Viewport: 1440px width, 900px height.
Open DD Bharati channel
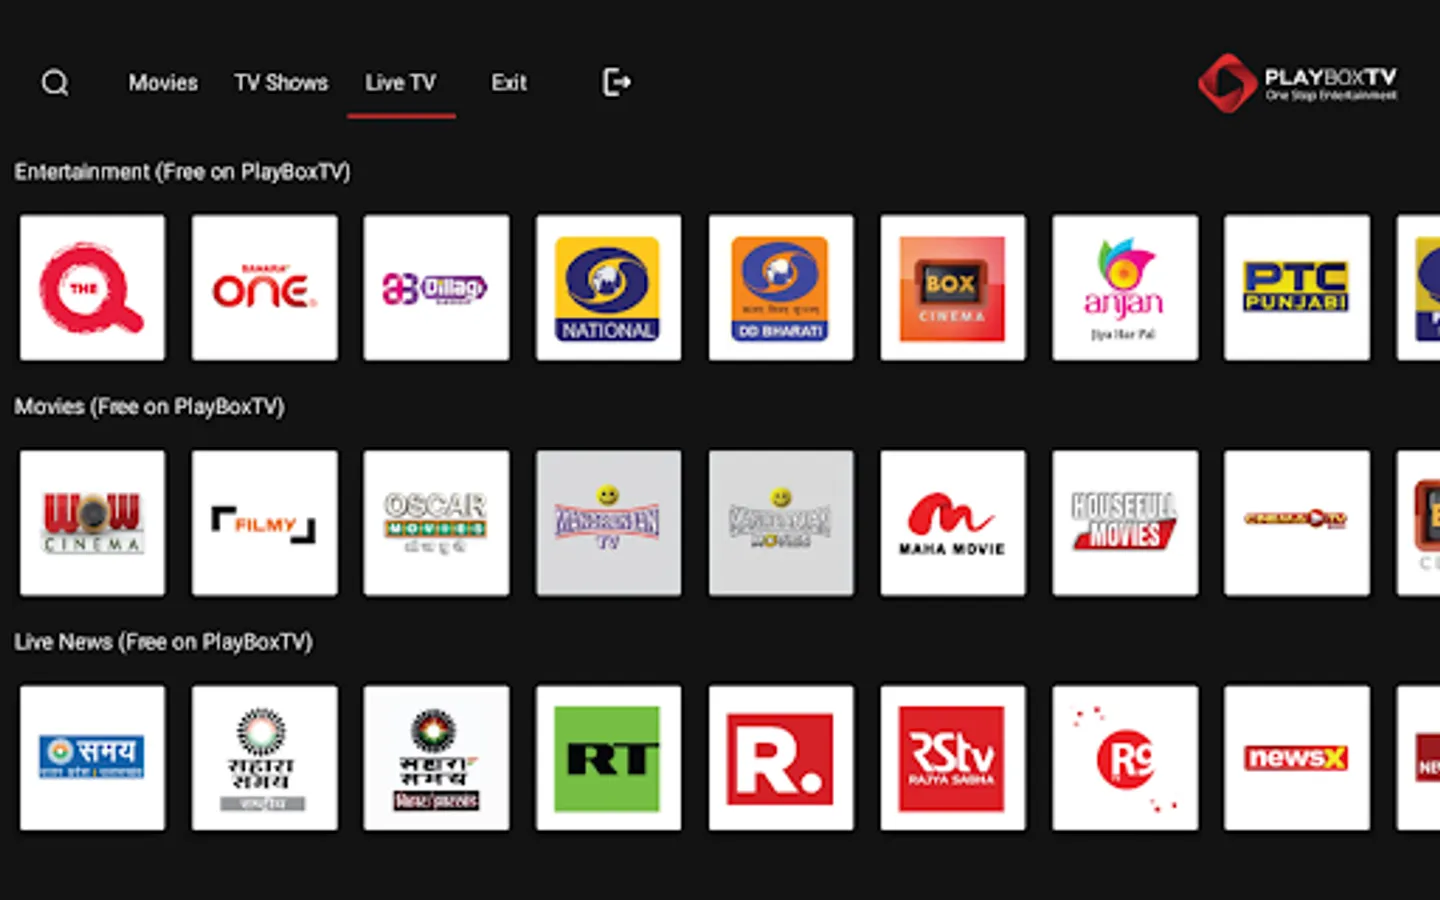coord(781,288)
